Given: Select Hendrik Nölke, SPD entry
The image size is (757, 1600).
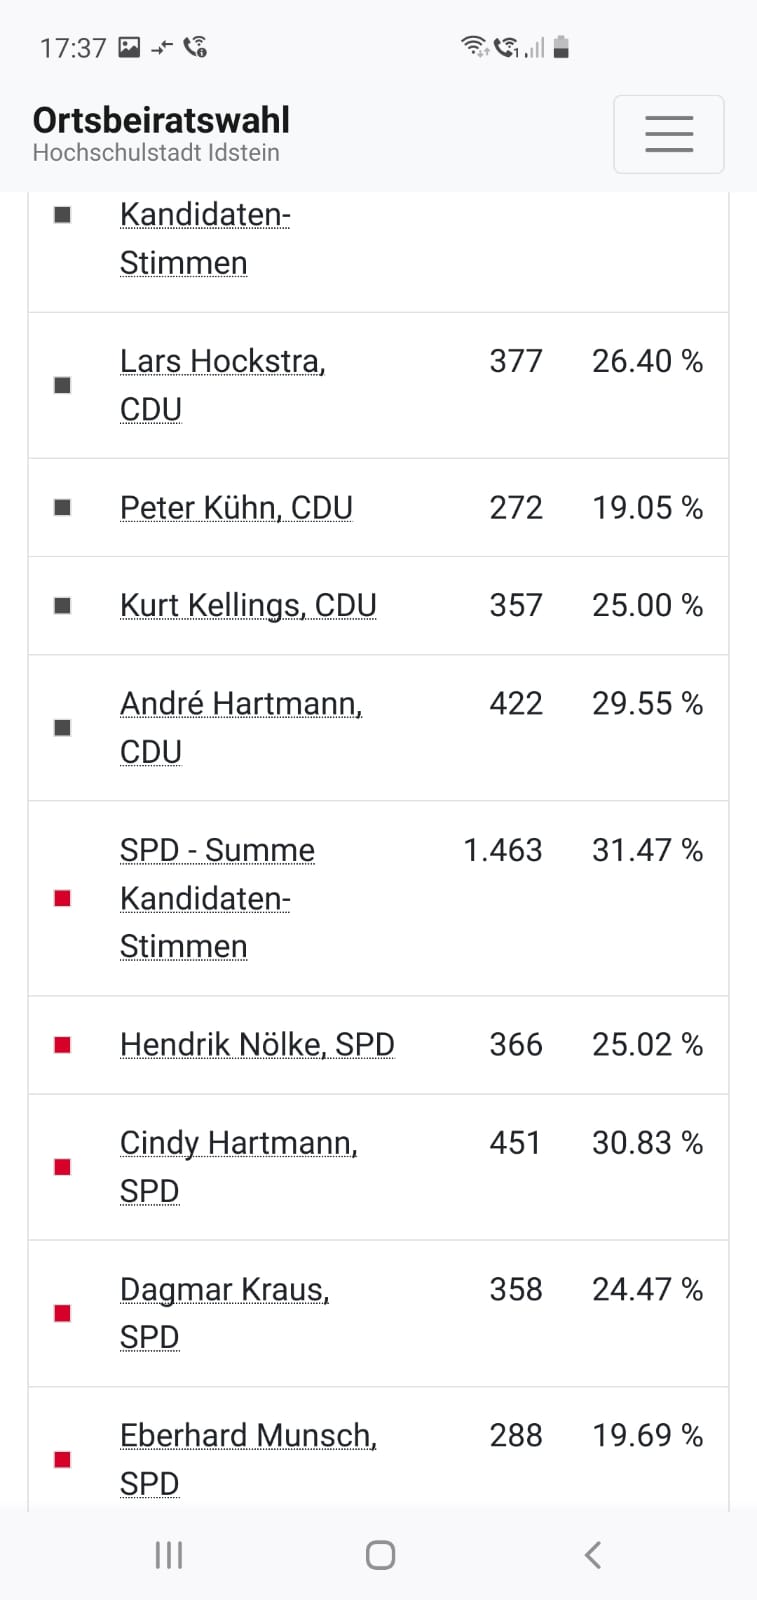Looking at the screenshot, I should click(257, 1045).
